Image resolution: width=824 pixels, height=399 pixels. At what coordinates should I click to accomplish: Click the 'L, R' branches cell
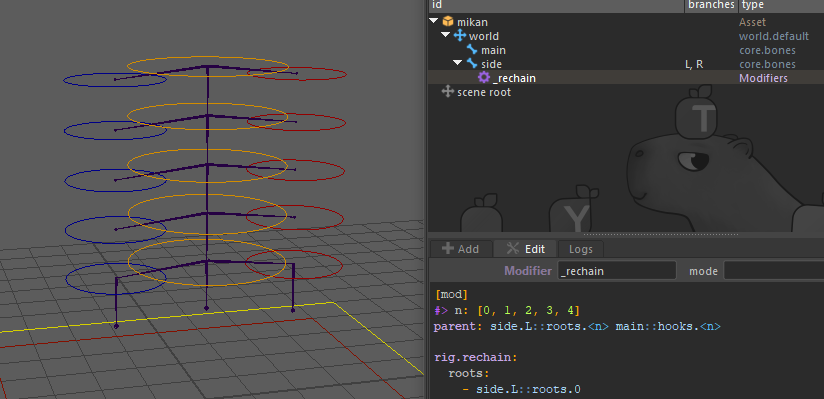click(x=694, y=64)
